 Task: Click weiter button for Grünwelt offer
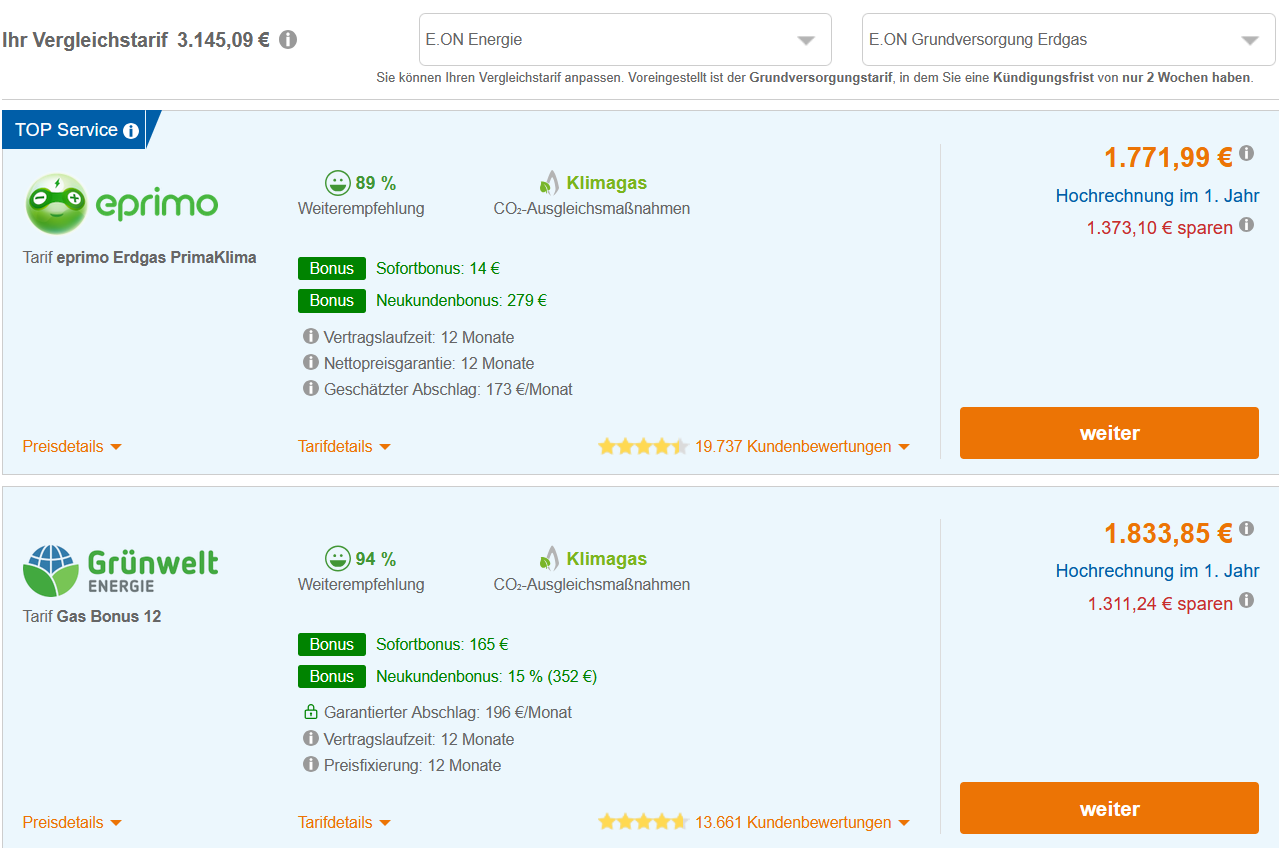point(1109,809)
